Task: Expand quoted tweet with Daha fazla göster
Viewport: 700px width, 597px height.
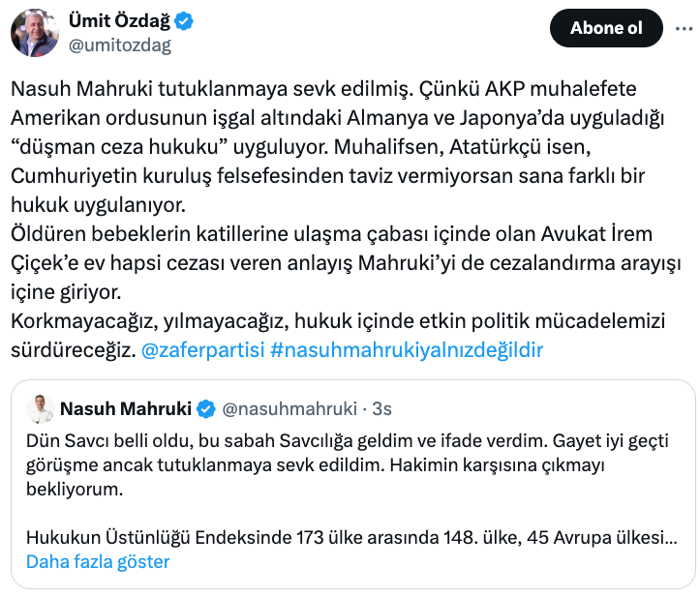Action: pos(98,562)
